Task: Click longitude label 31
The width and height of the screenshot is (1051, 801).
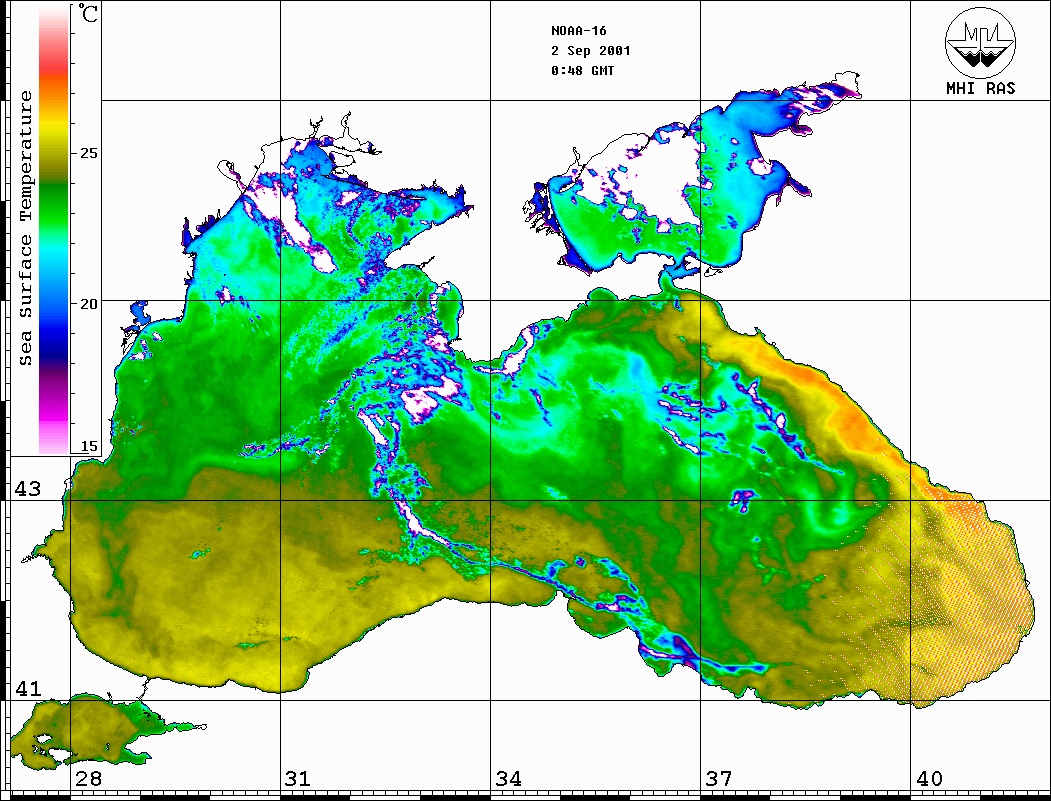Action: 298,779
